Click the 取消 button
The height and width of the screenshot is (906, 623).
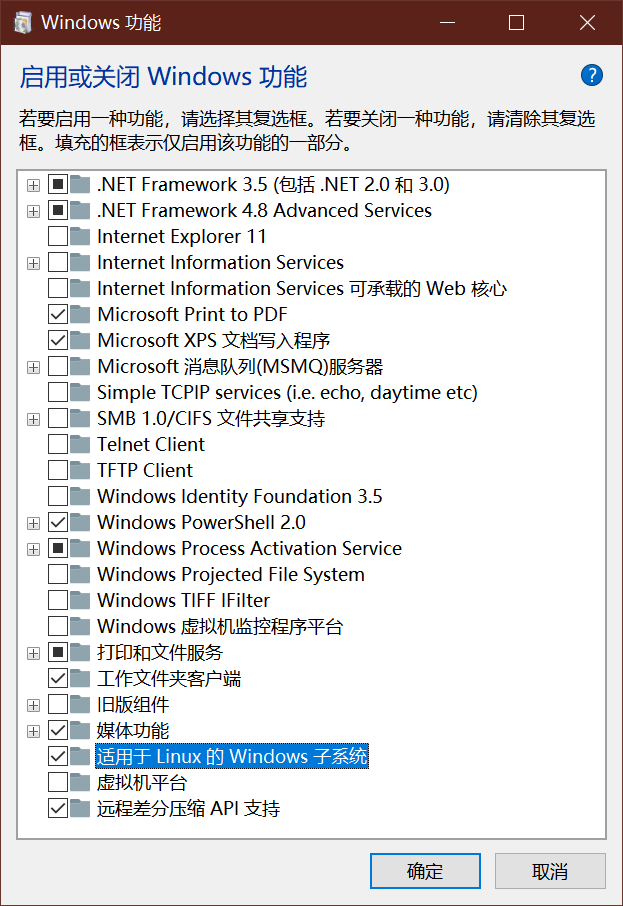point(550,871)
